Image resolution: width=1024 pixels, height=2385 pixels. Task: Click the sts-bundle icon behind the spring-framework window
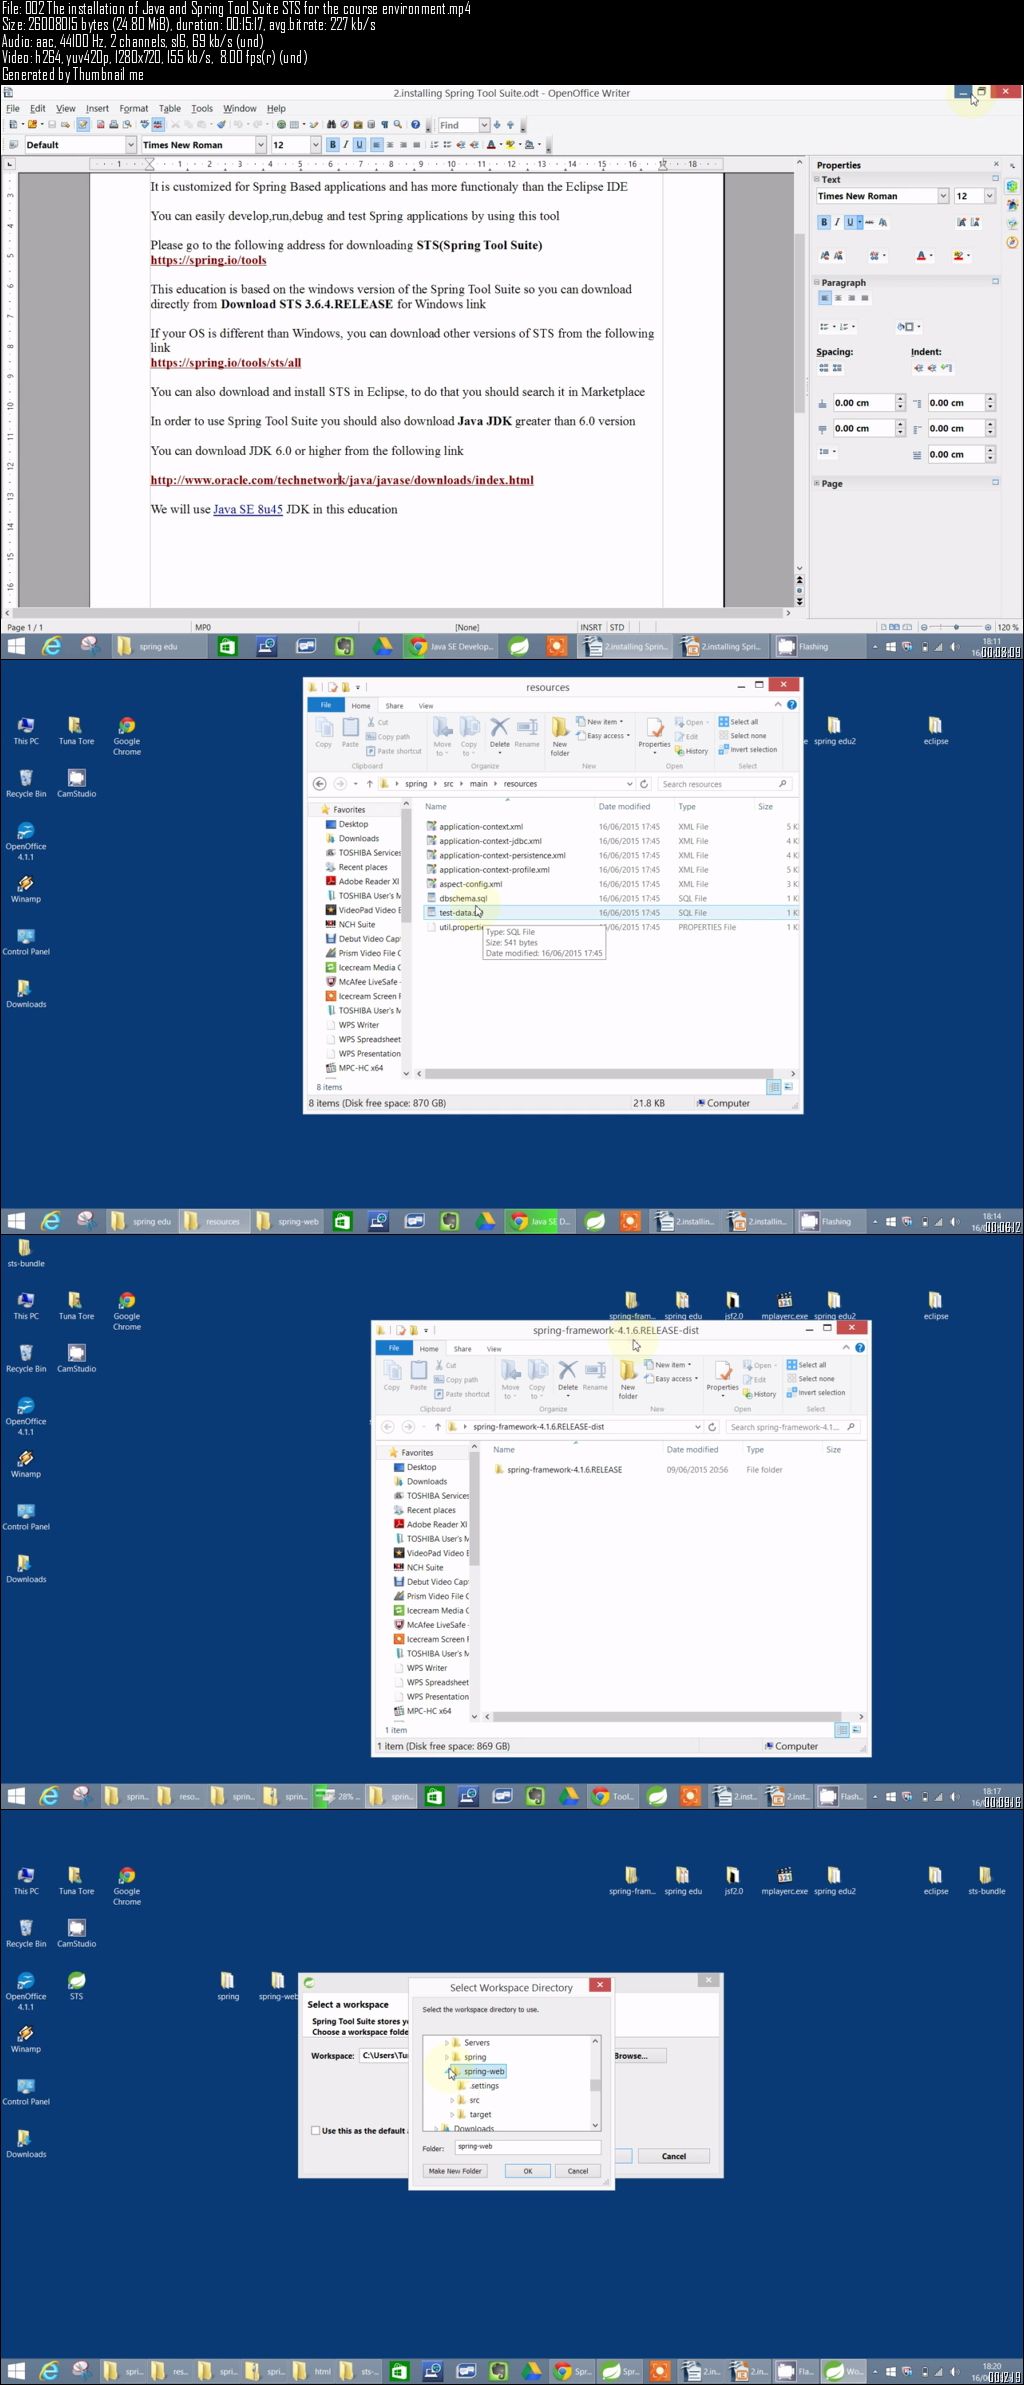(x=25, y=1252)
